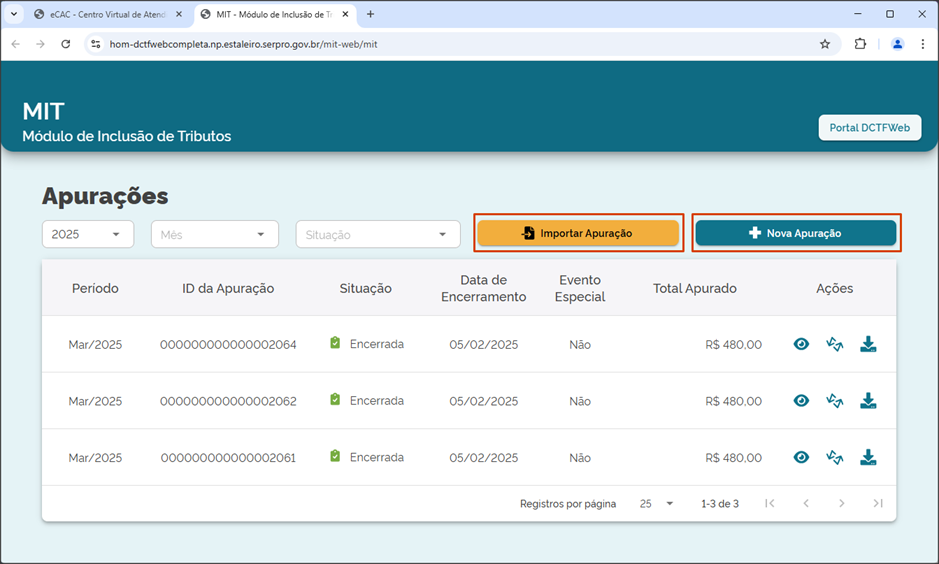Click the Importar Apuração button
The image size is (939, 564).
coord(578,233)
